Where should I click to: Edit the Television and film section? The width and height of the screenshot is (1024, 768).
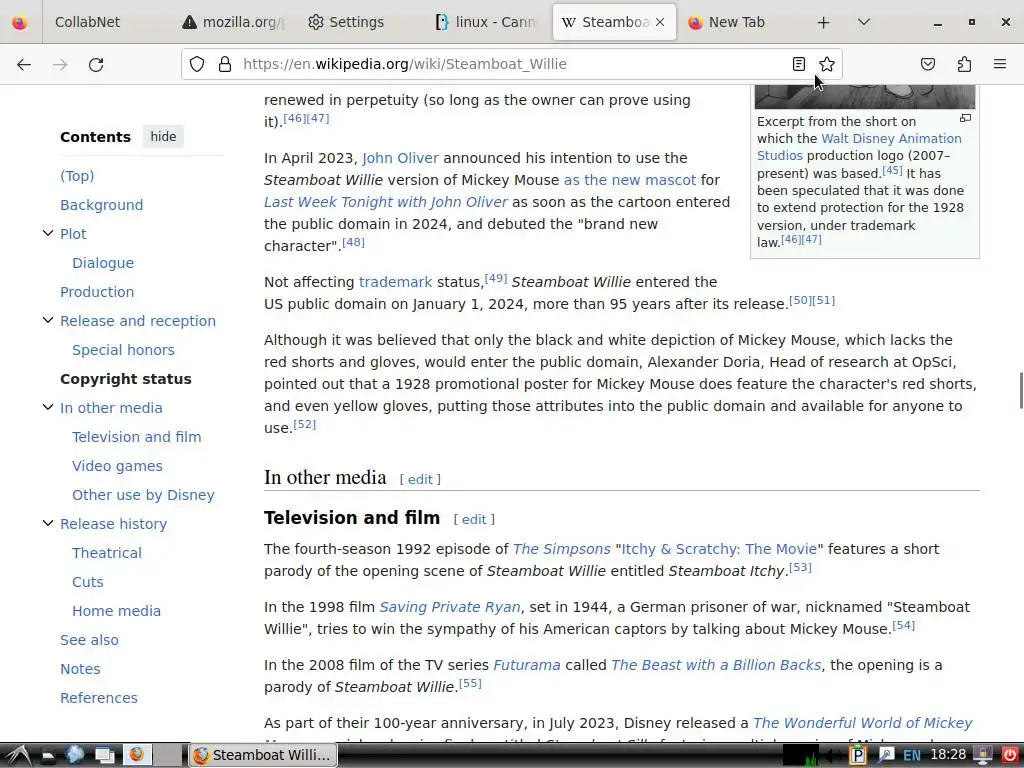click(474, 519)
